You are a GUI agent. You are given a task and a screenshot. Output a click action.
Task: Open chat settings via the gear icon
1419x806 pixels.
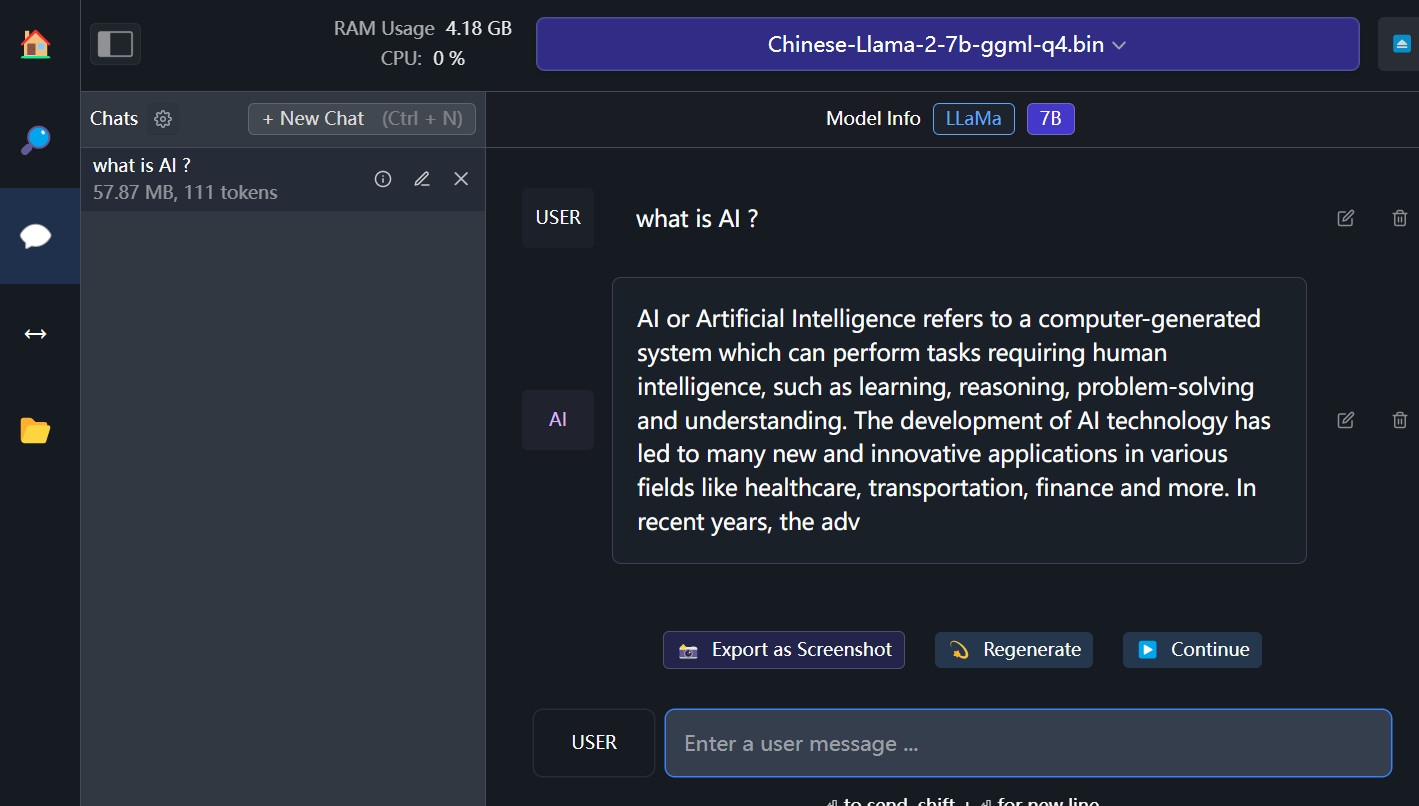coord(163,118)
